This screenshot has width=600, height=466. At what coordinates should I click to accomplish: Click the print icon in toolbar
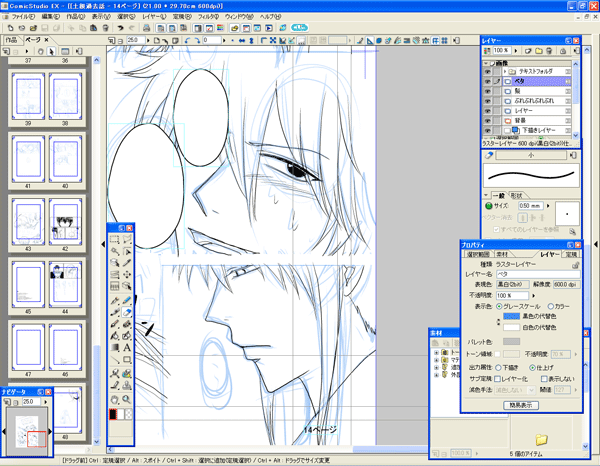[x=146, y=28]
